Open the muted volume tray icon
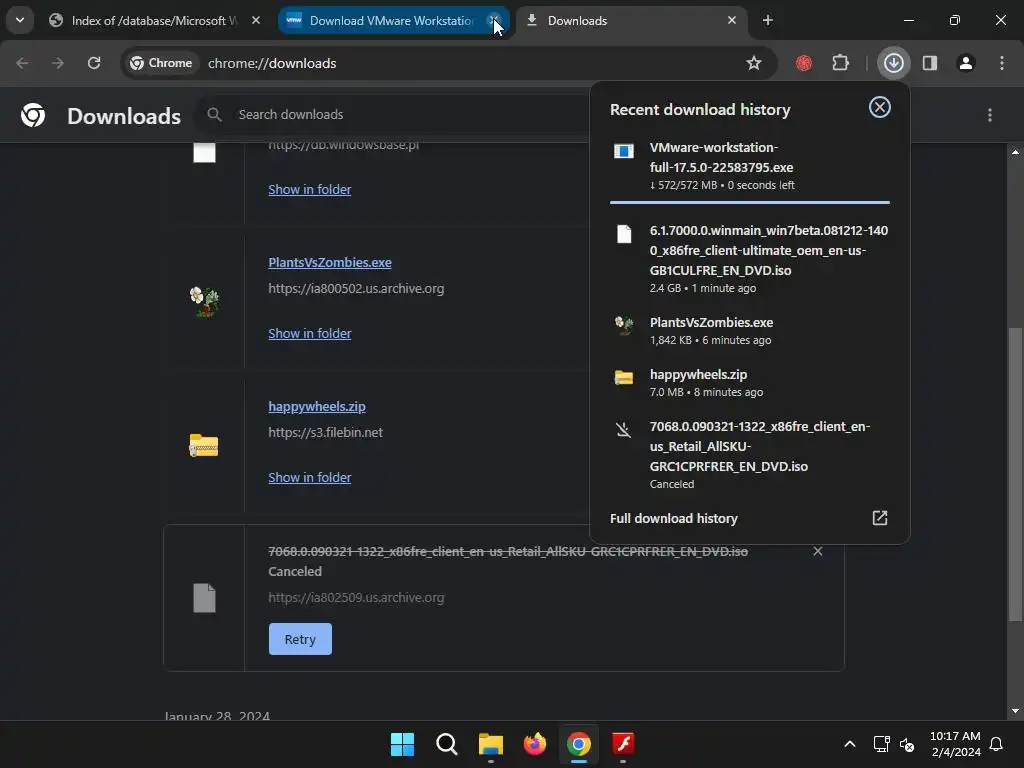The width and height of the screenshot is (1024, 768). coord(907,744)
